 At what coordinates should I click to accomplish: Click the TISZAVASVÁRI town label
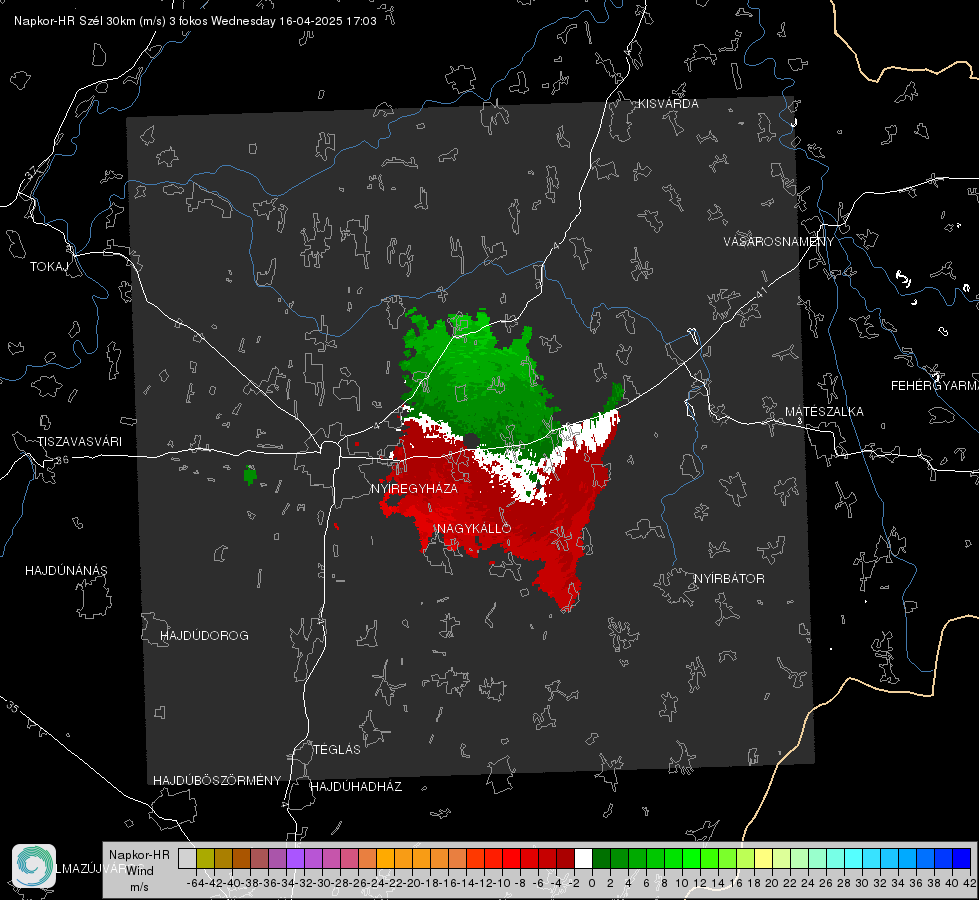(79, 442)
